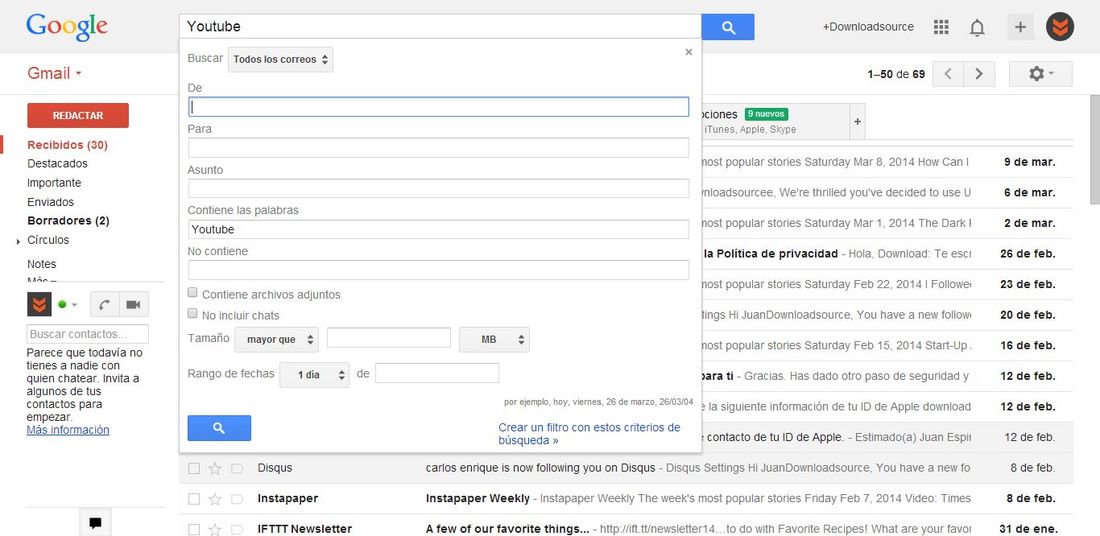Open the Google apps grid icon

pos(941,27)
